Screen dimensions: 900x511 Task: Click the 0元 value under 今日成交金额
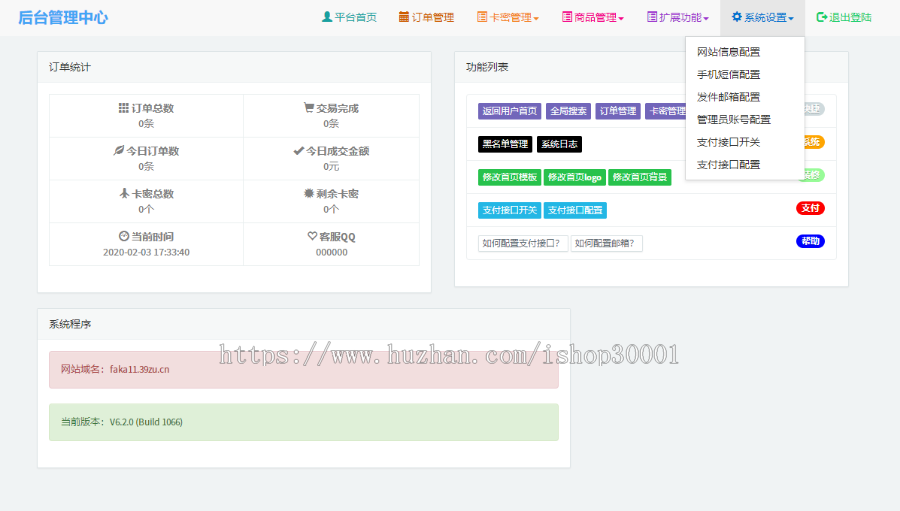coord(331,167)
